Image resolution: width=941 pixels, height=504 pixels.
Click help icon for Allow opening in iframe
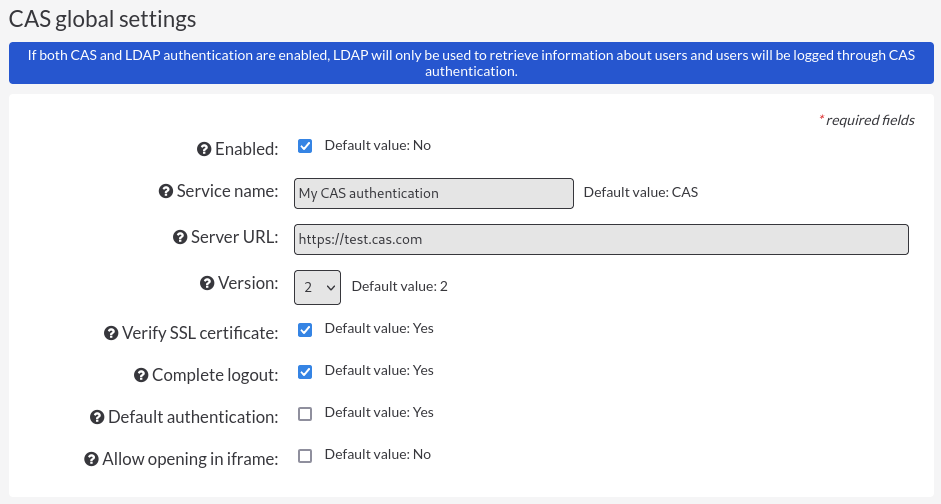(x=91, y=460)
